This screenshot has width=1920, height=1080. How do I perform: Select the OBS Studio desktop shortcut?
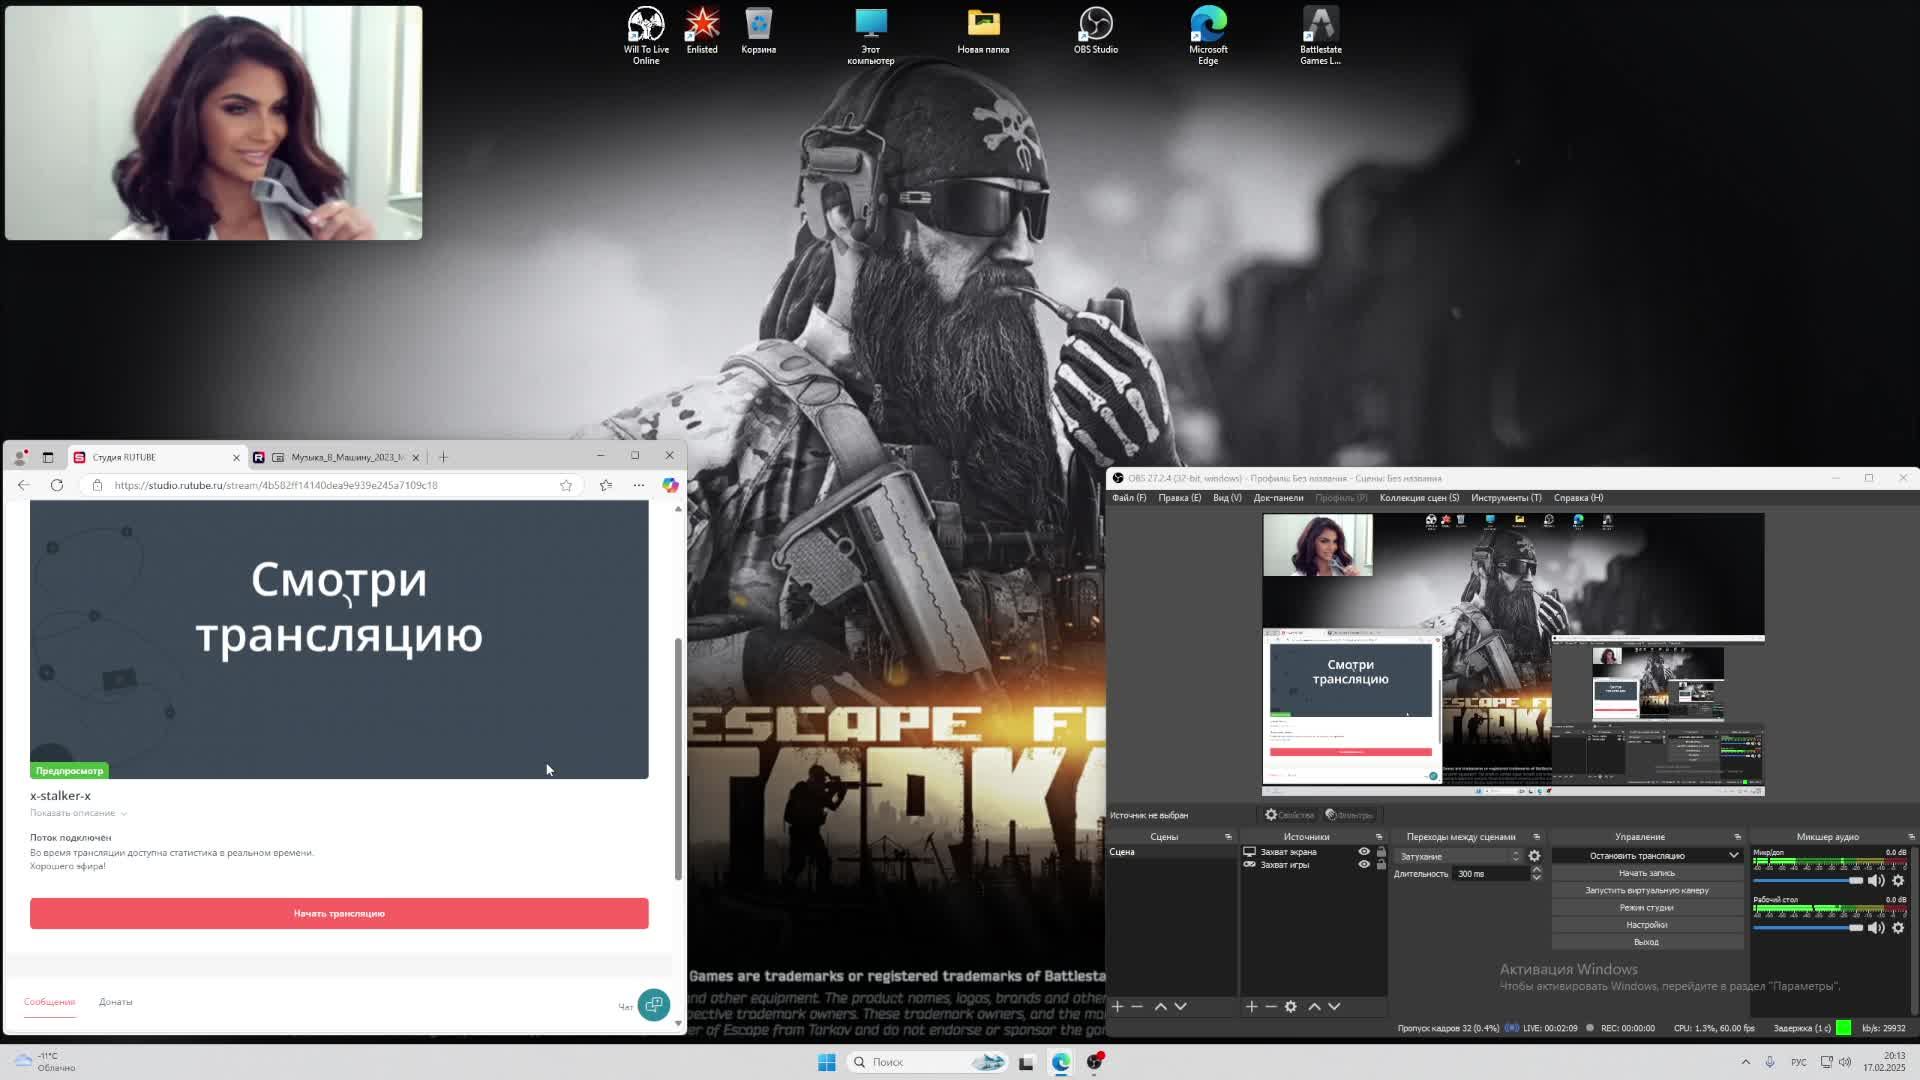(1096, 30)
